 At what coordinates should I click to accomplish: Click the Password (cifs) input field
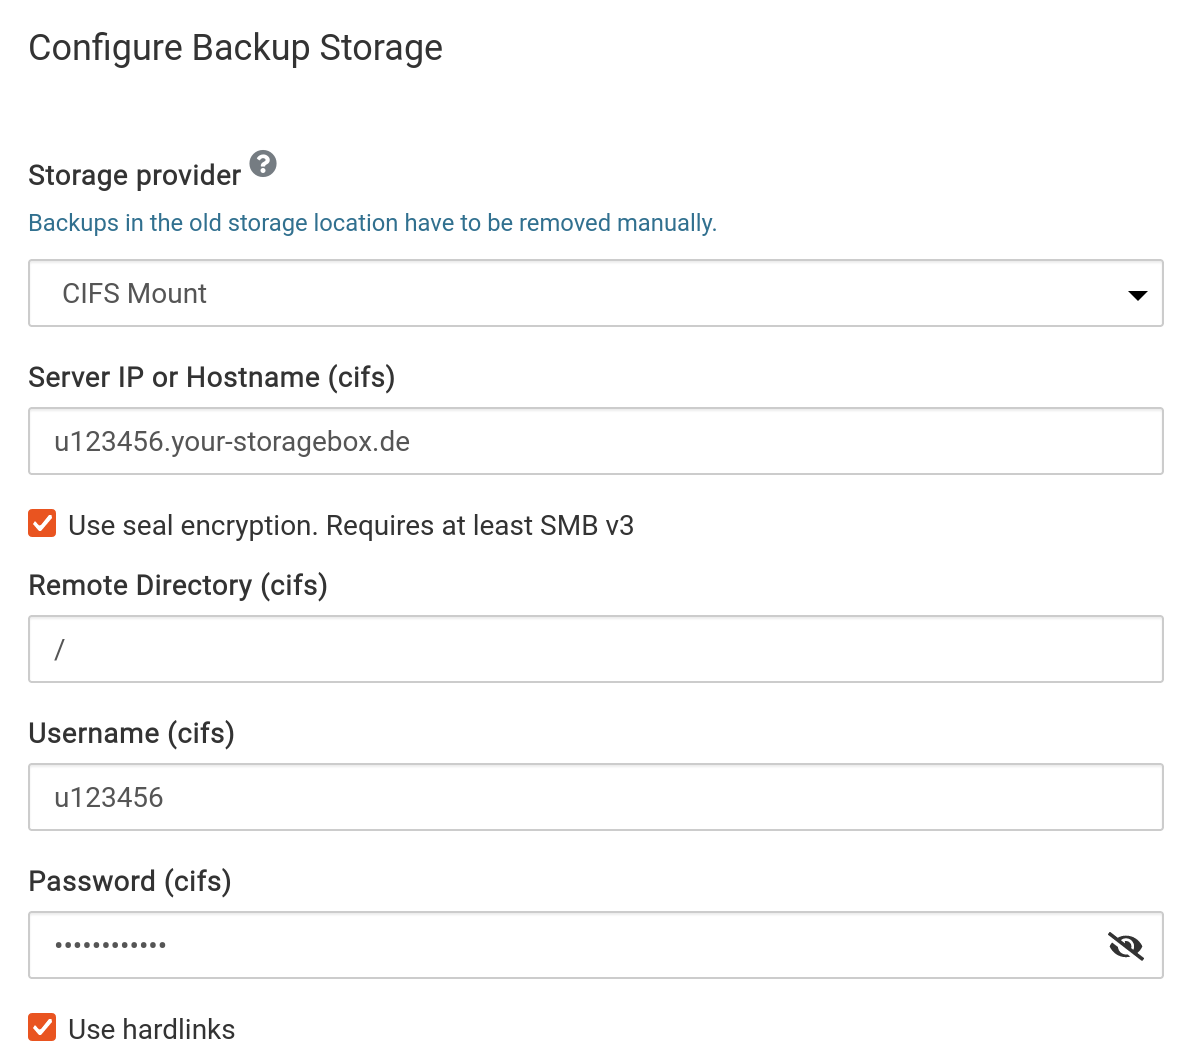(560, 945)
